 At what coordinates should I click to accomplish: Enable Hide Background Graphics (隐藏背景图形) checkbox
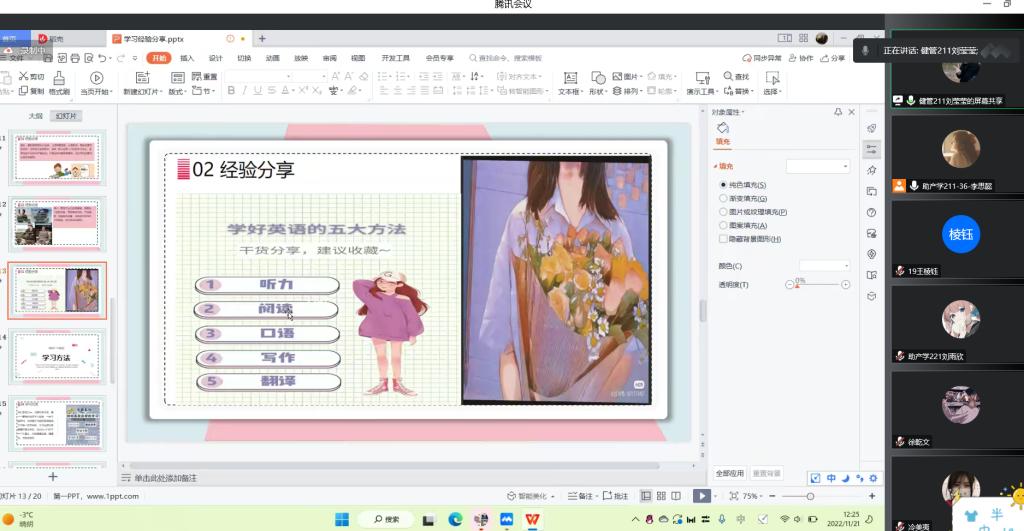pyautogui.click(x=723, y=239)
